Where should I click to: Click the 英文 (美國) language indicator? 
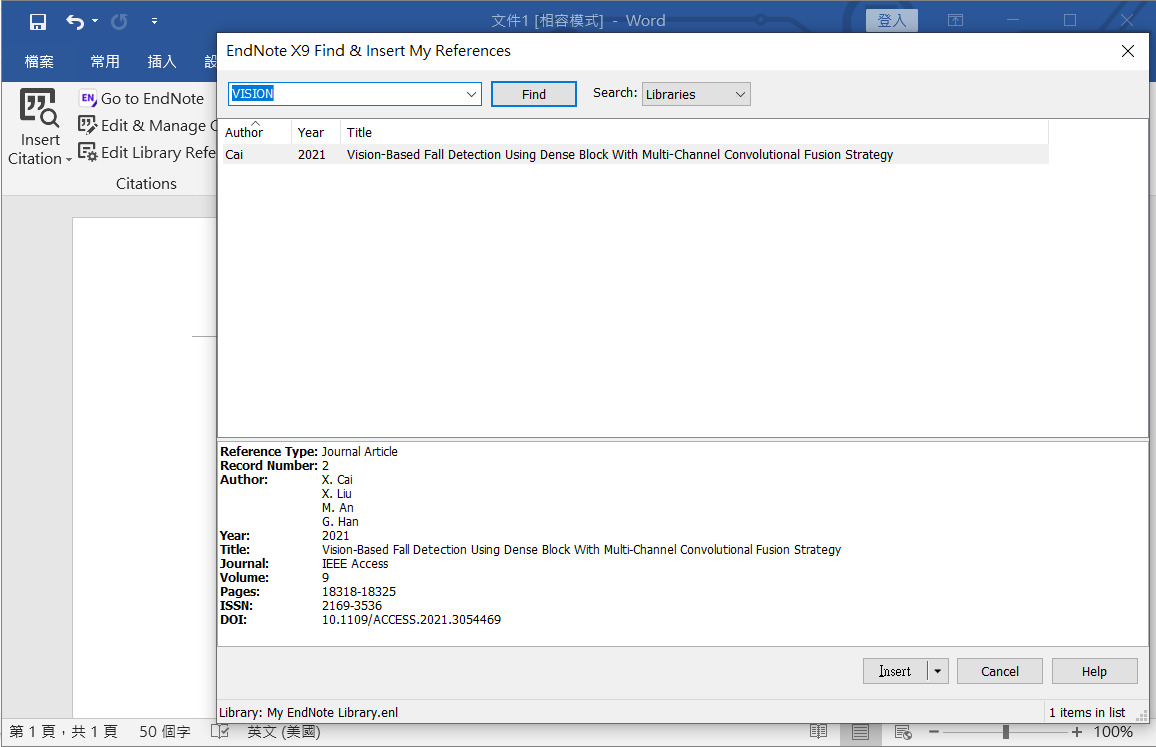pyautogui.click(x=284, y=732)
